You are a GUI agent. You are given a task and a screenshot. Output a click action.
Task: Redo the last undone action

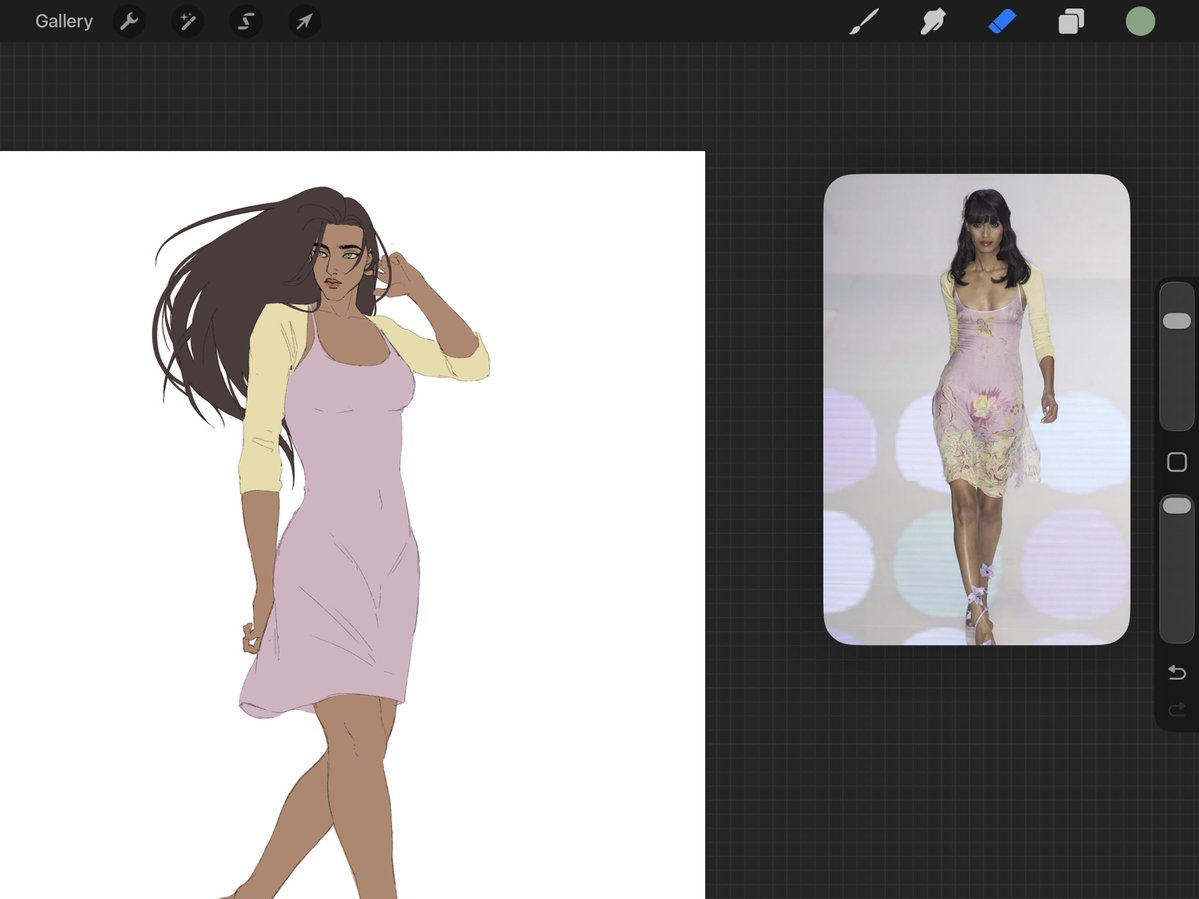tap(1177, 710)
